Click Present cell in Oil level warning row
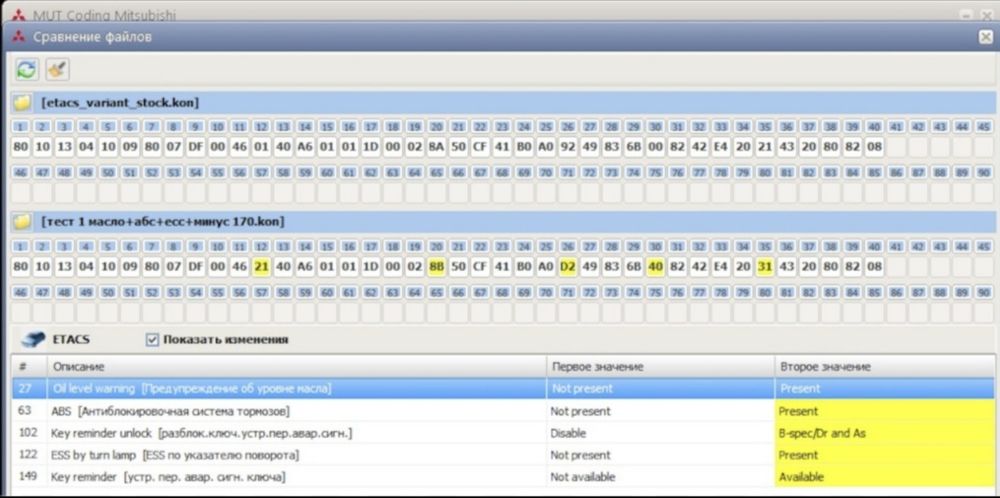Image resolution: width=1000 pixels, height=498 pixels. (x=885, y=388)
